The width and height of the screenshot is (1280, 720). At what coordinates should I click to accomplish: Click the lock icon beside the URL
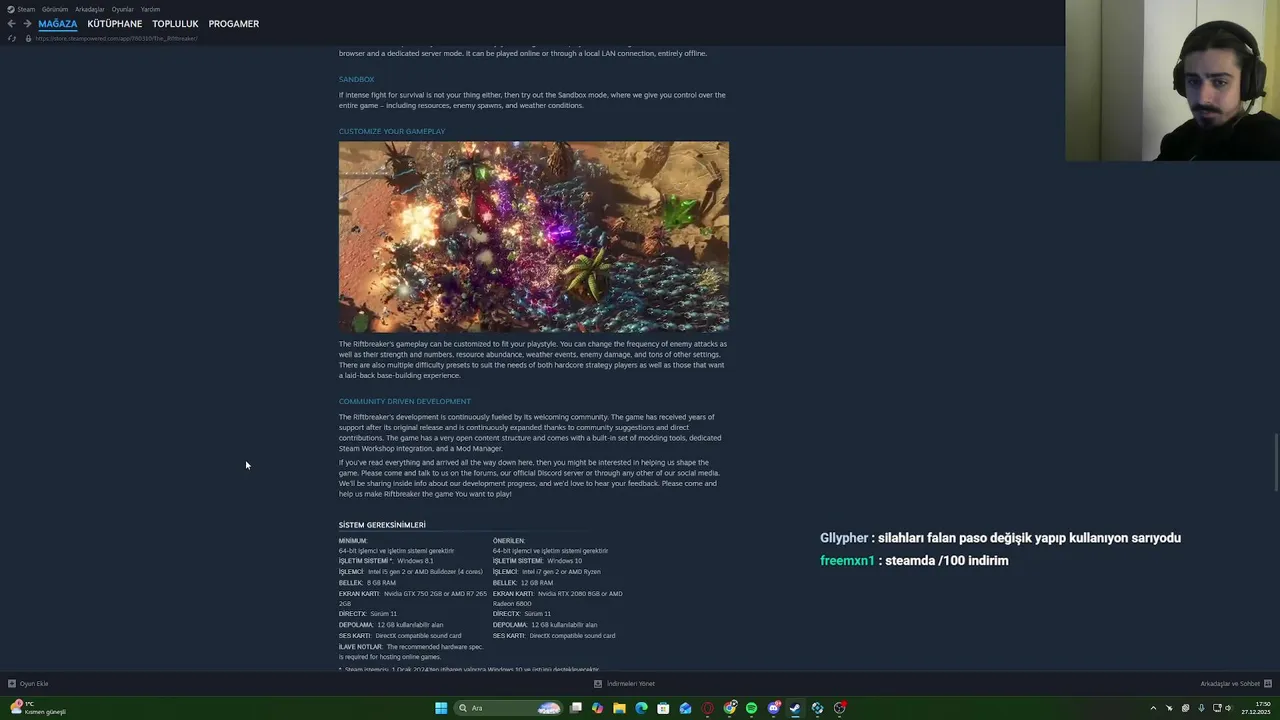coord(28,38)
